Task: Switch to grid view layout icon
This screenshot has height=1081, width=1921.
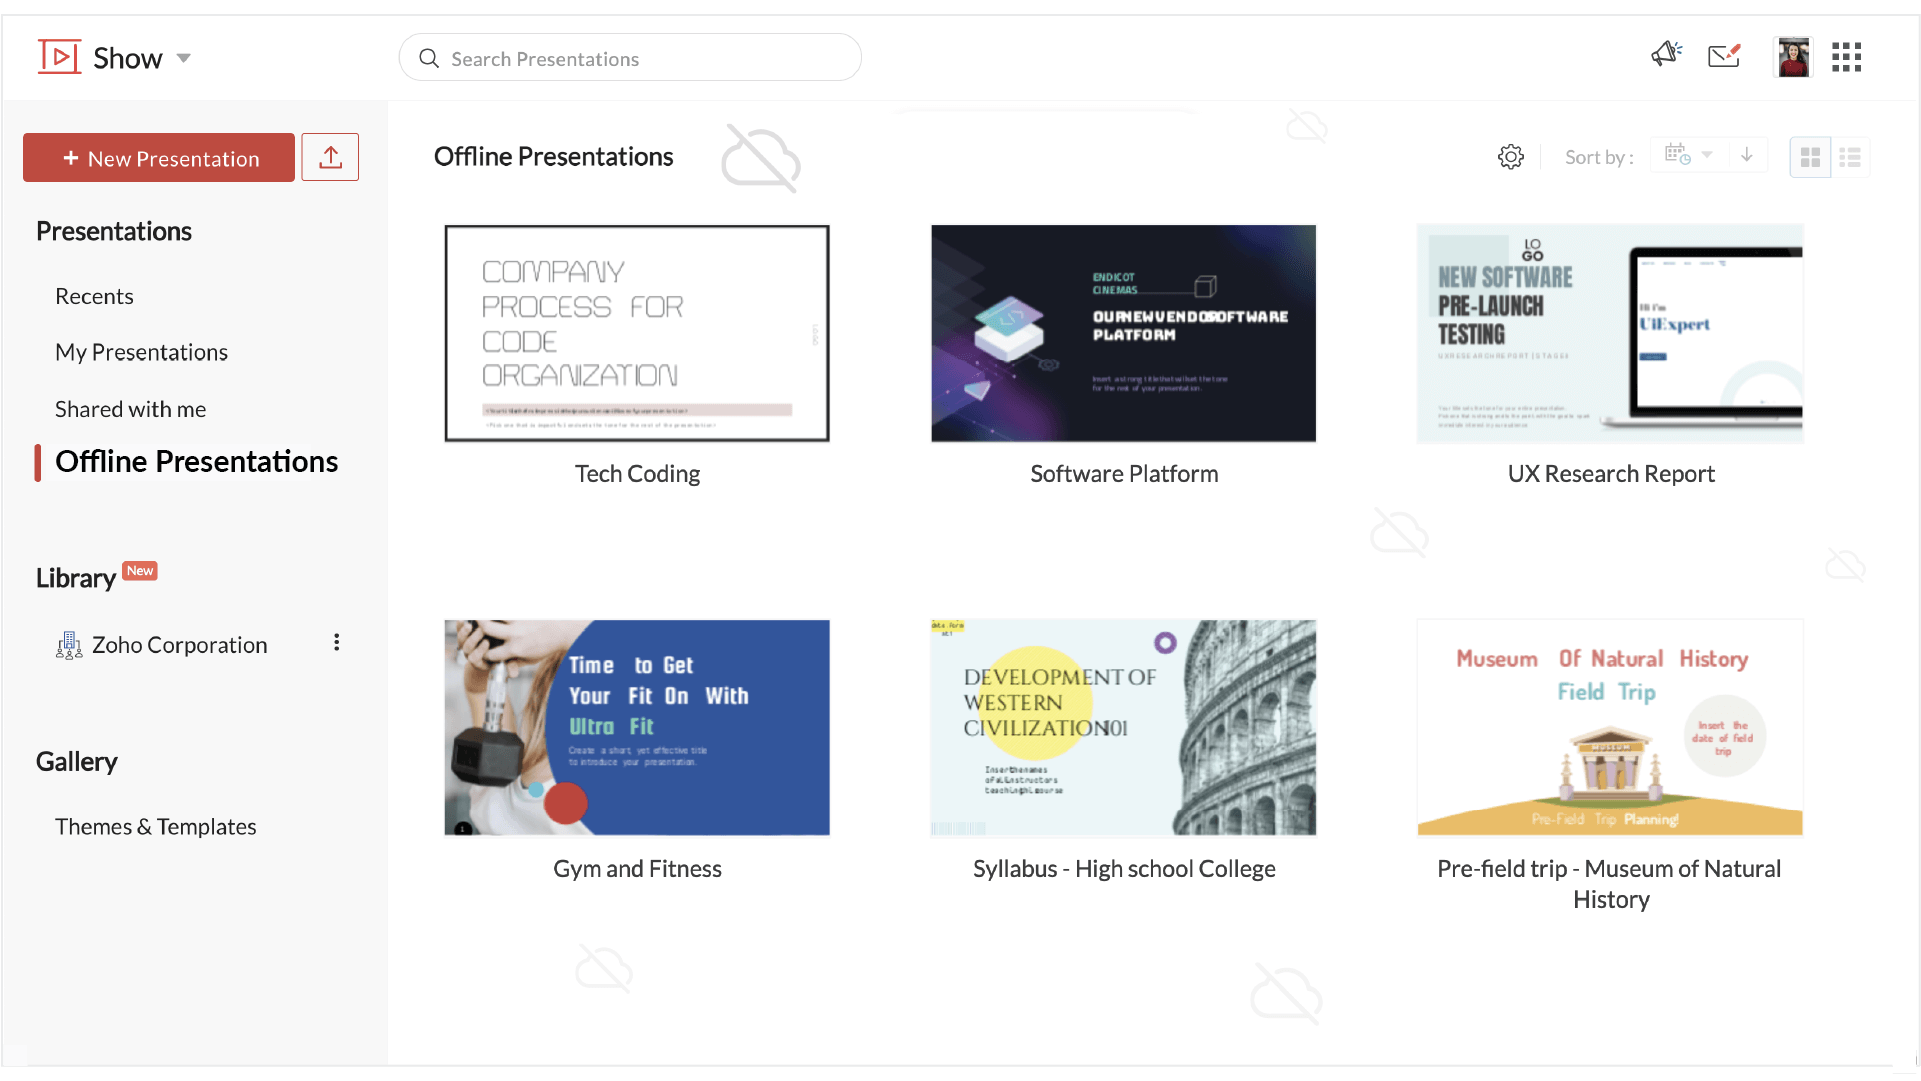Action: click(x=1810, y=156)
